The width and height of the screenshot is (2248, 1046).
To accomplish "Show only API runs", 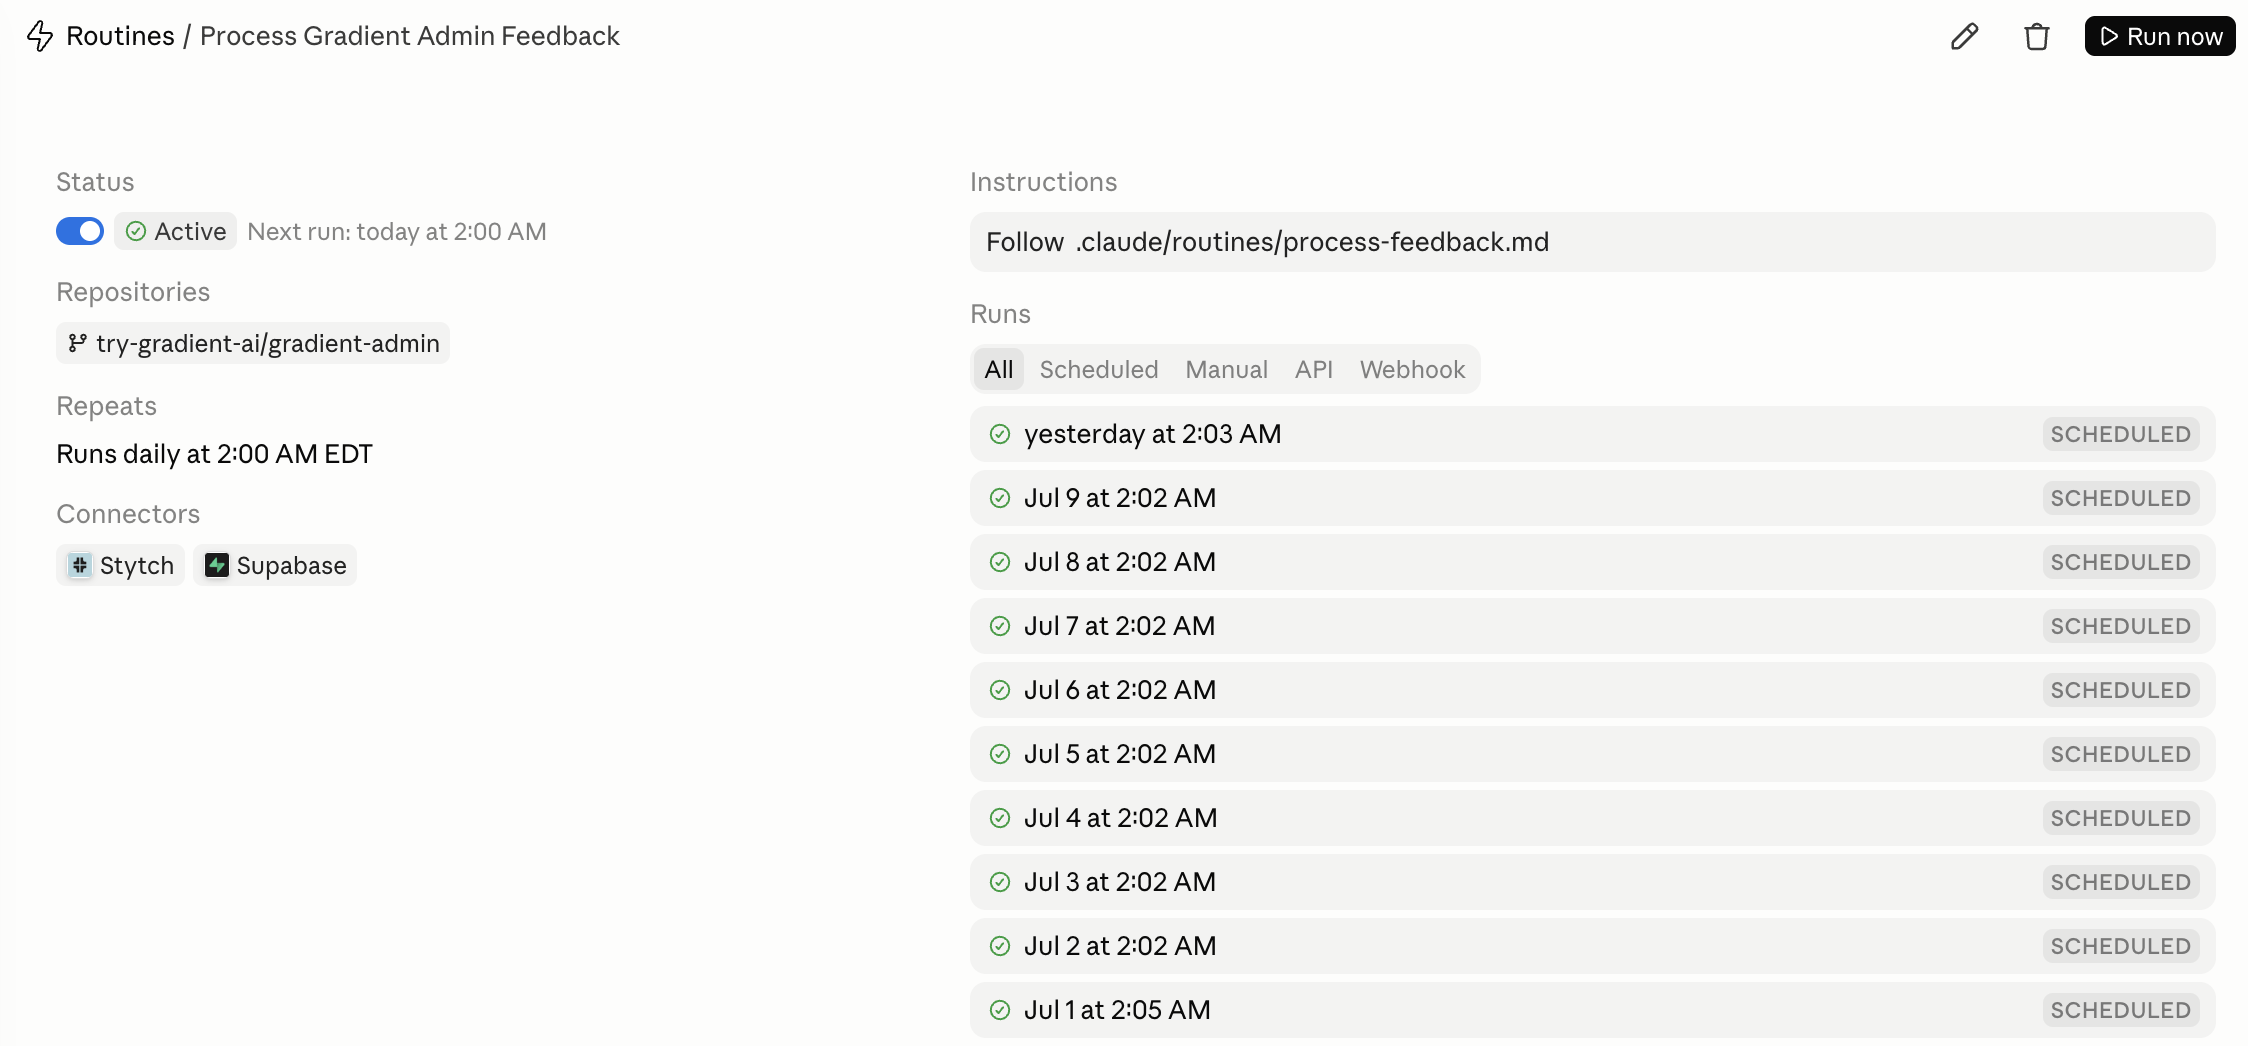I will coord(1313,369).
